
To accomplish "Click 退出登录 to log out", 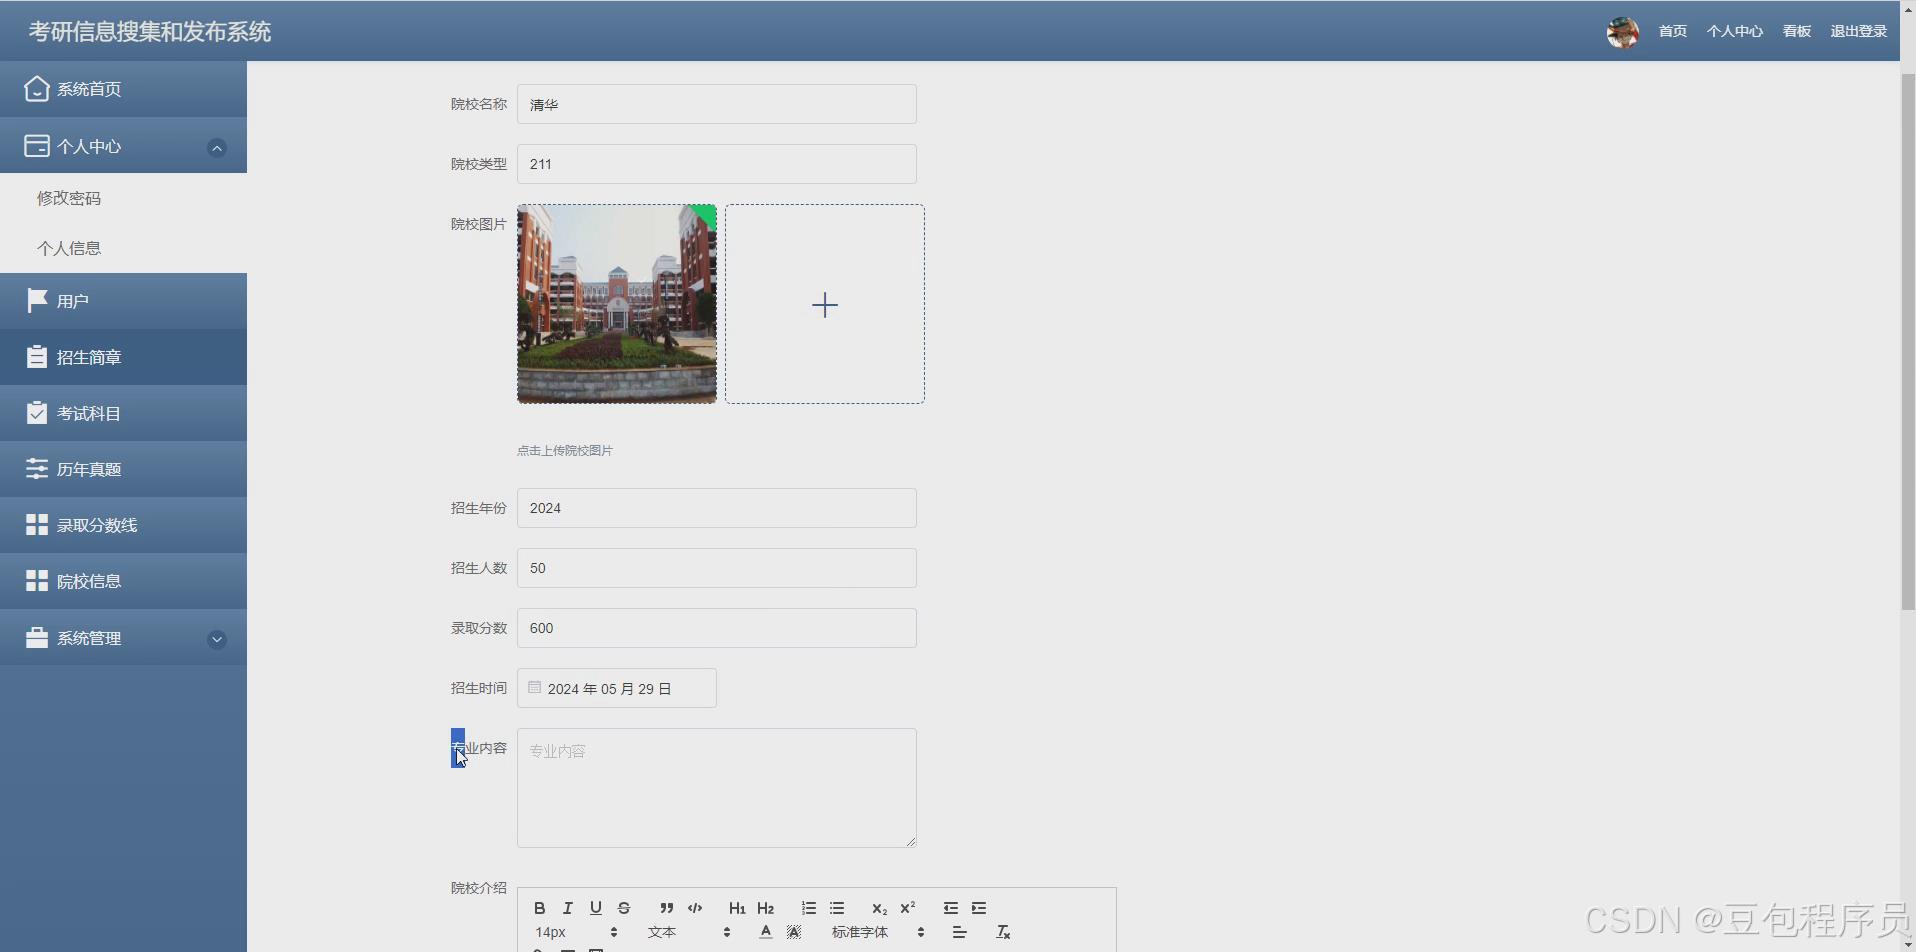I will (1859, 31).
